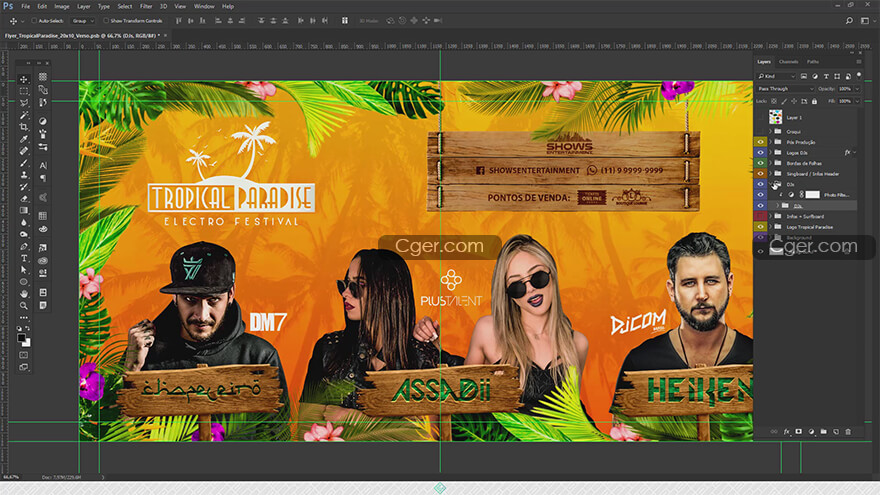Select the Zoom tool

[24, 305]
